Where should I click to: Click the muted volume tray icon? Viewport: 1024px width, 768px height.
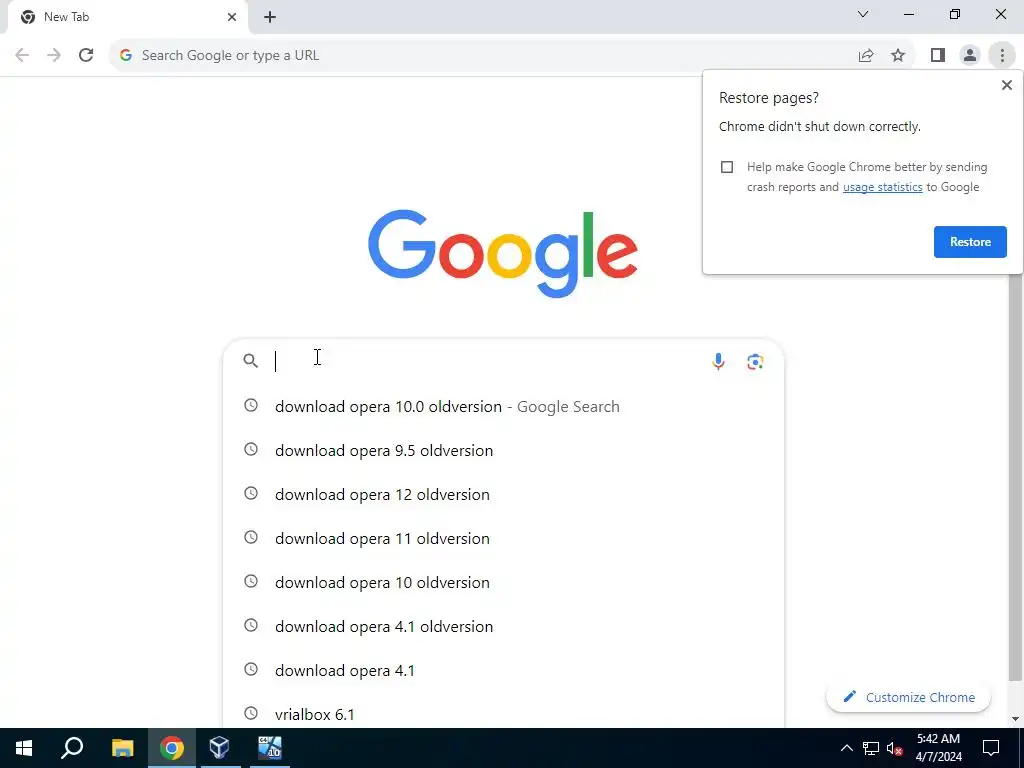click(x=895, y=748)
